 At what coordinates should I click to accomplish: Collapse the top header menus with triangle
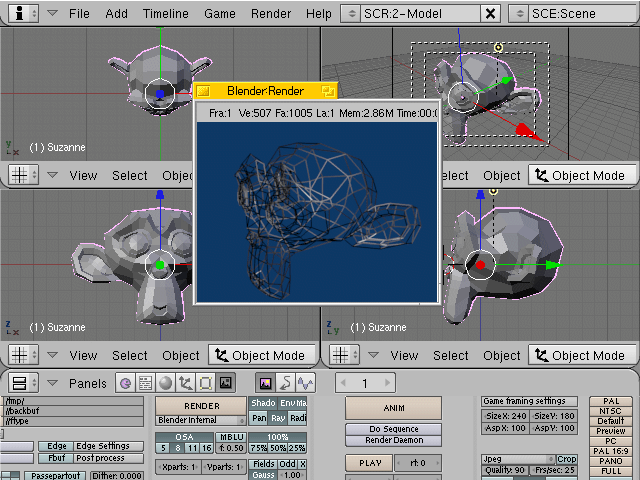pyautogui.click(x=52, y=13)
